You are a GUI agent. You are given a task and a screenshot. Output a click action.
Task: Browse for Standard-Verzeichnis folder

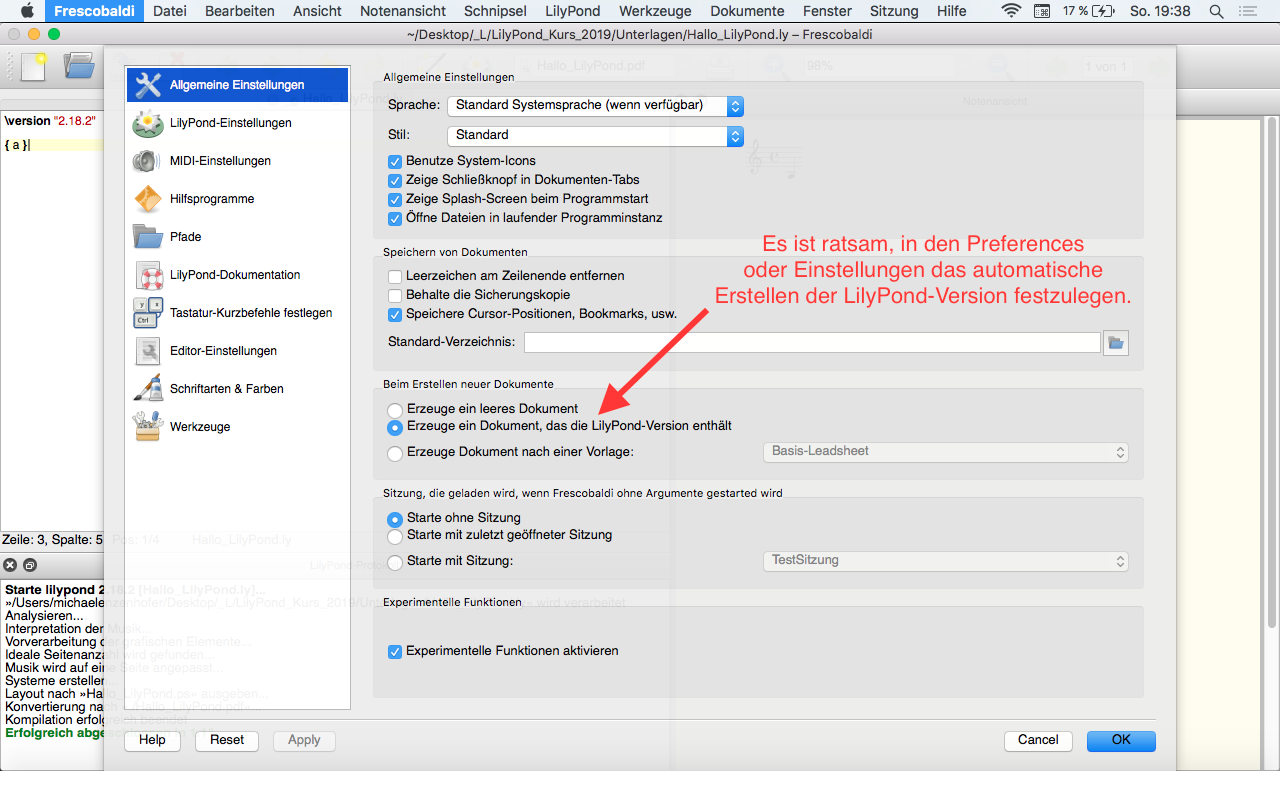pyautogui.click(x=1116, y=343)
